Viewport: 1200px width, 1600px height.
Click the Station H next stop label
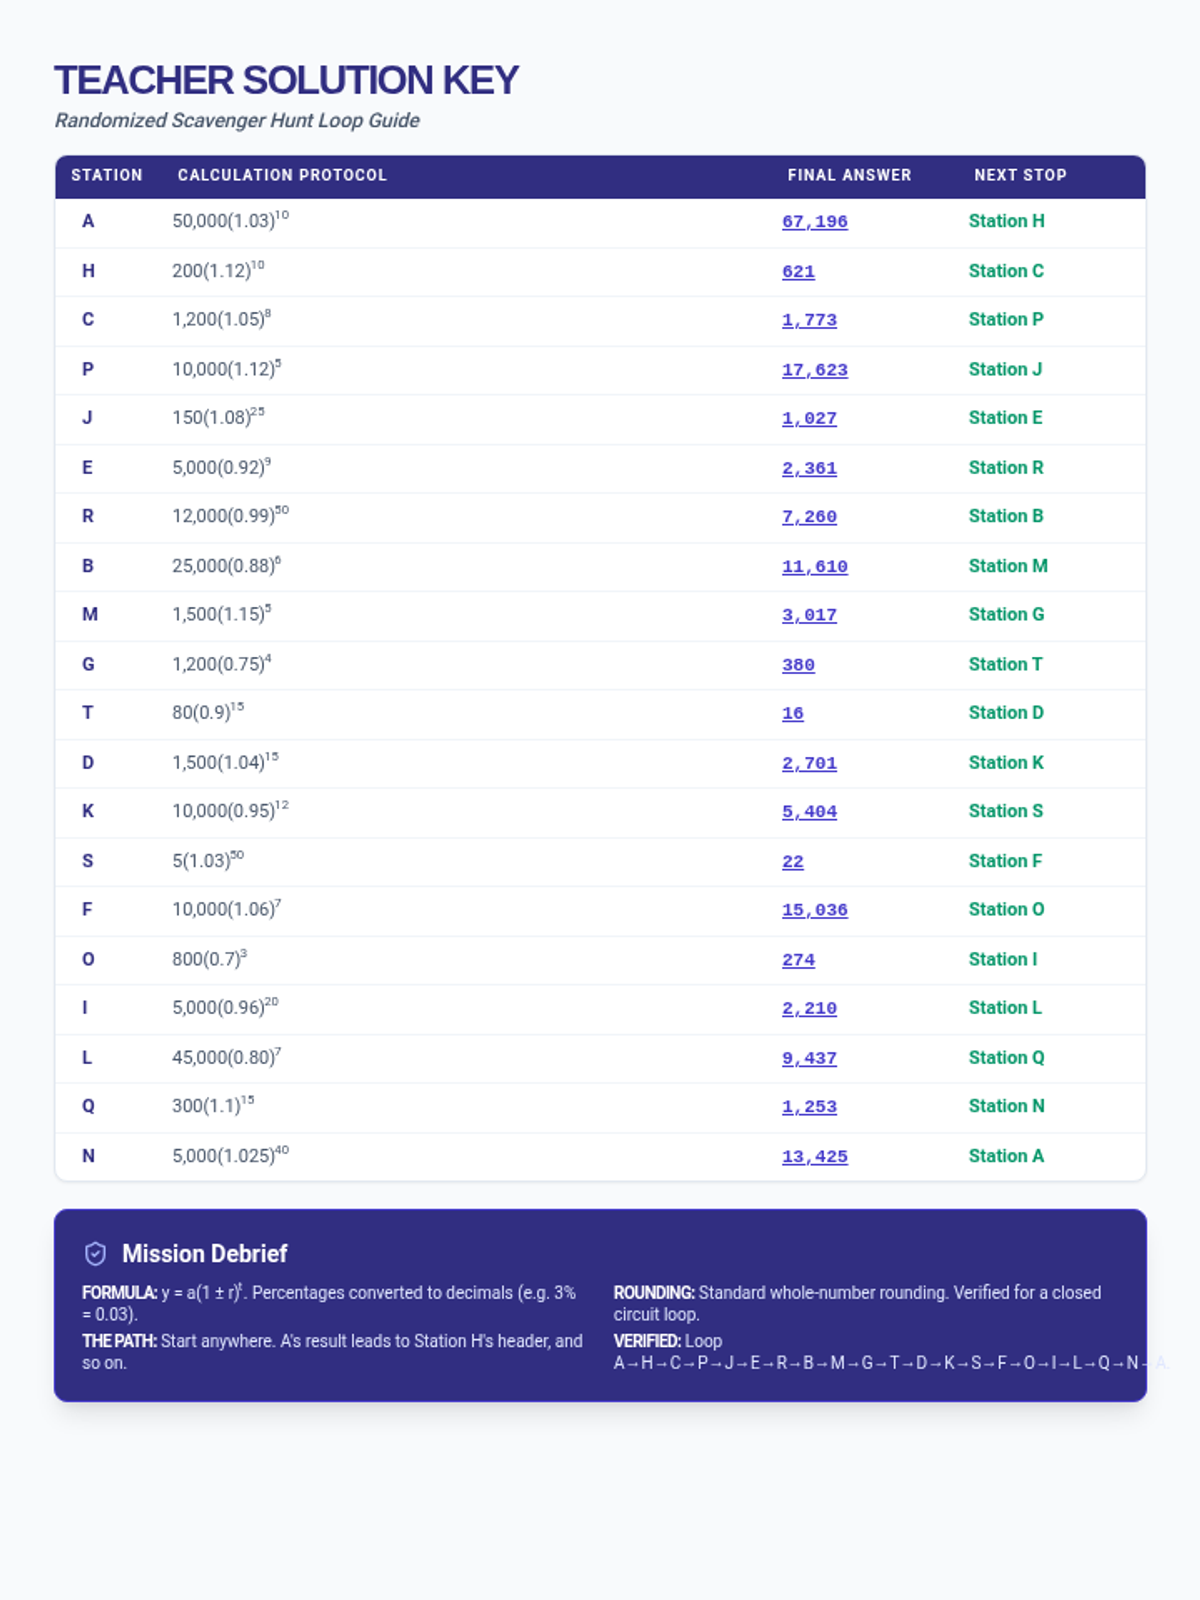pyautogui.click(x=1006, y=221)
